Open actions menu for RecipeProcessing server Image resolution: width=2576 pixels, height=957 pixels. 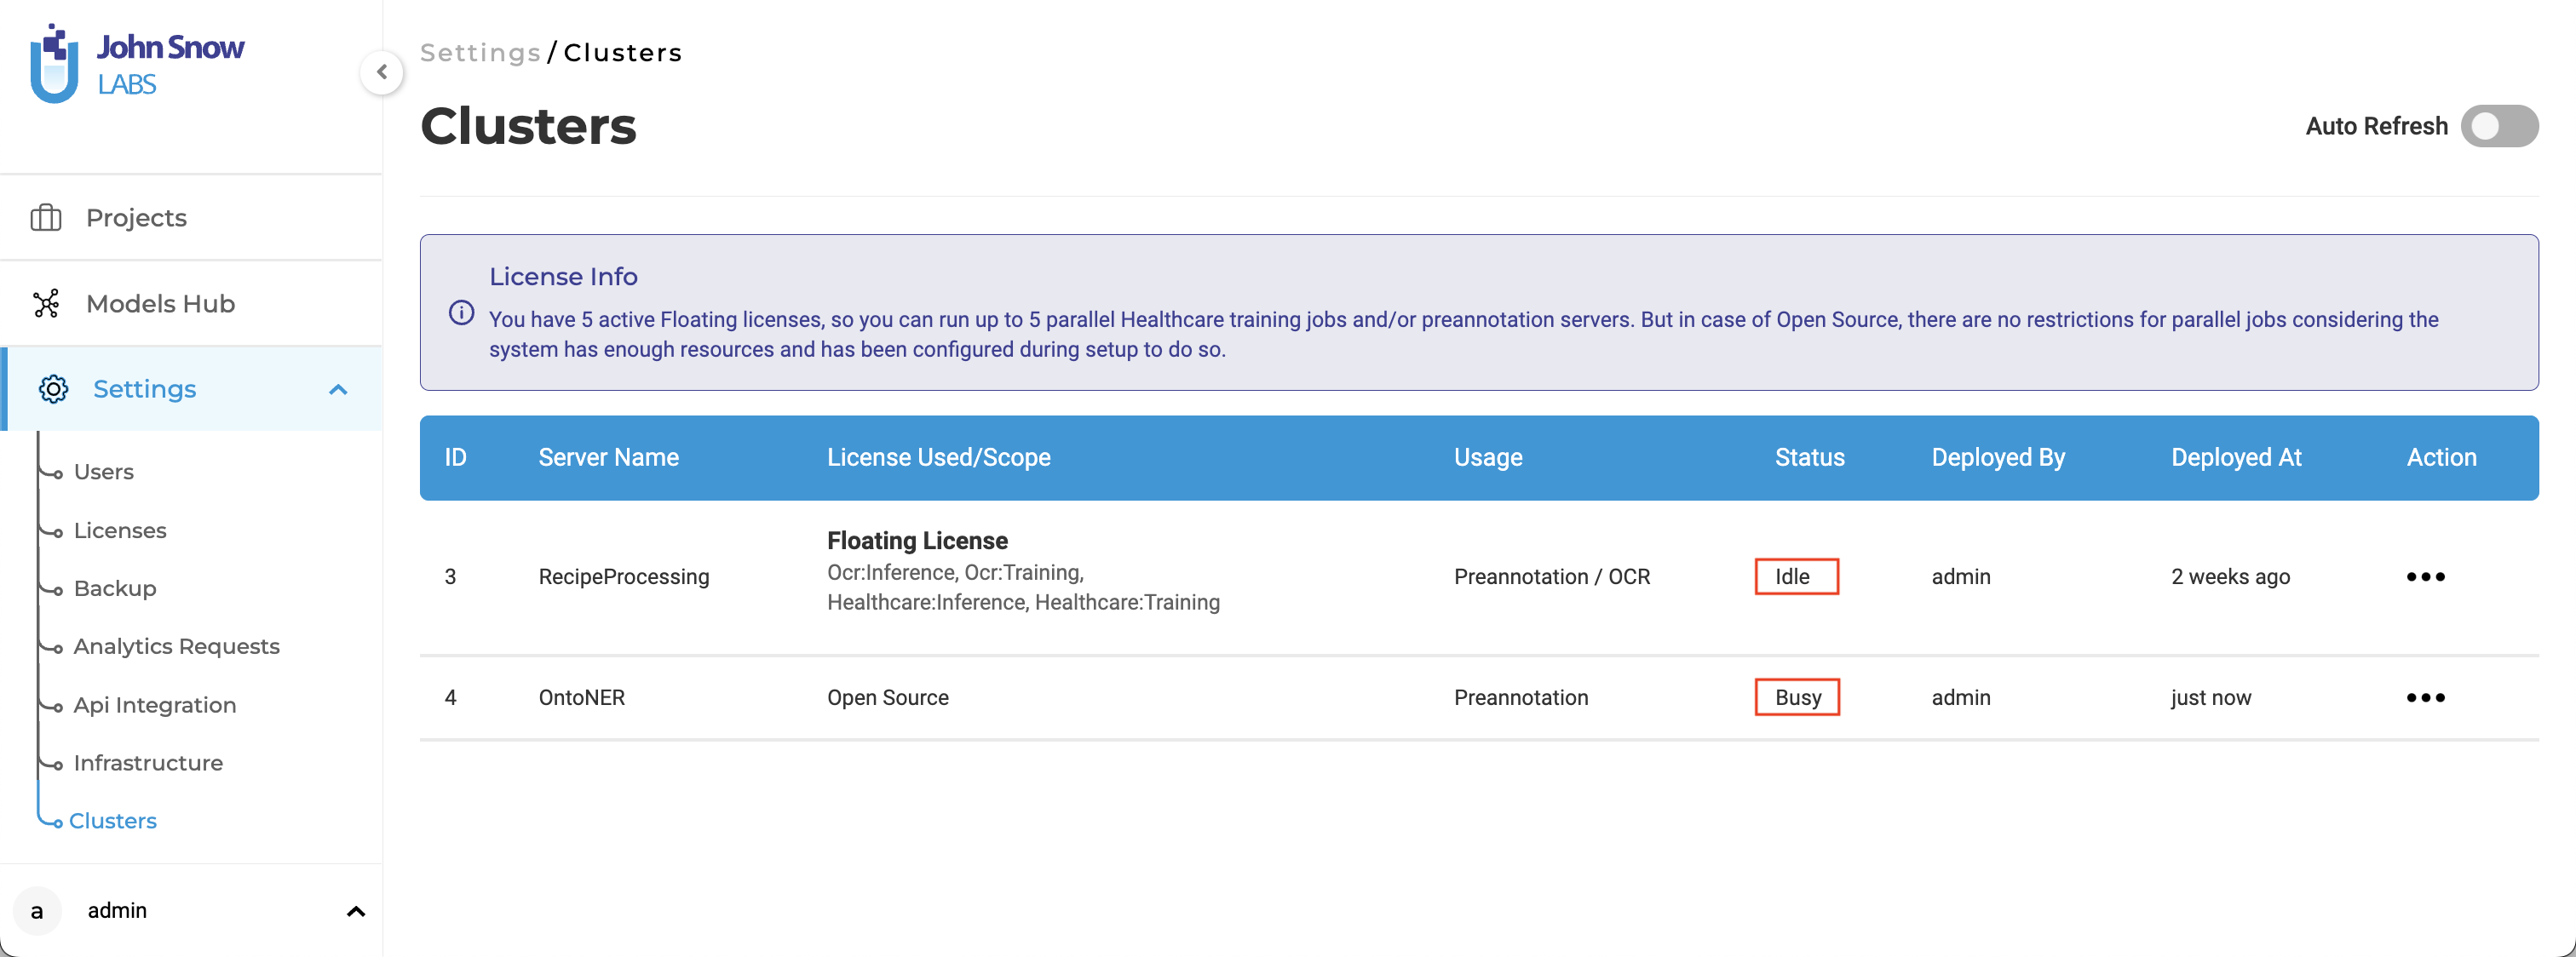pos(2425,577)
